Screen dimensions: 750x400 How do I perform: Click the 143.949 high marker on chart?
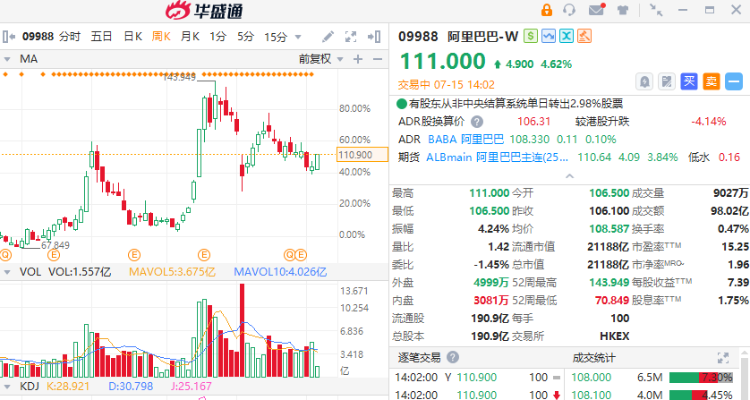(x=179, y=77)
